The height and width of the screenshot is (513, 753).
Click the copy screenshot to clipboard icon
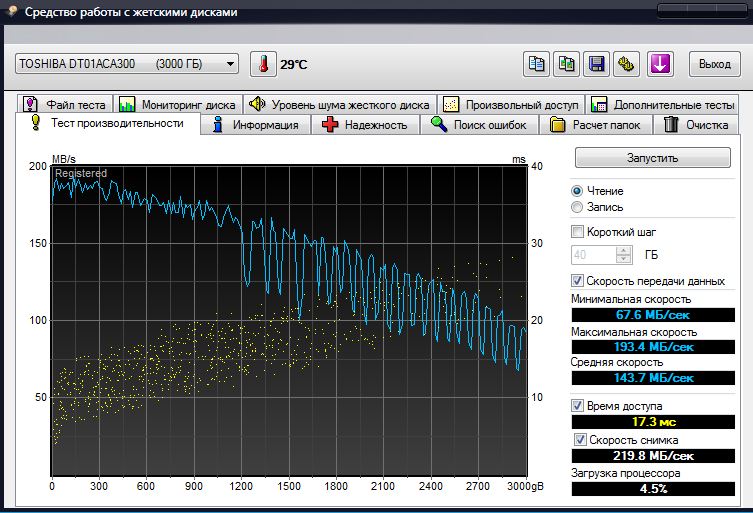(567, 64)
